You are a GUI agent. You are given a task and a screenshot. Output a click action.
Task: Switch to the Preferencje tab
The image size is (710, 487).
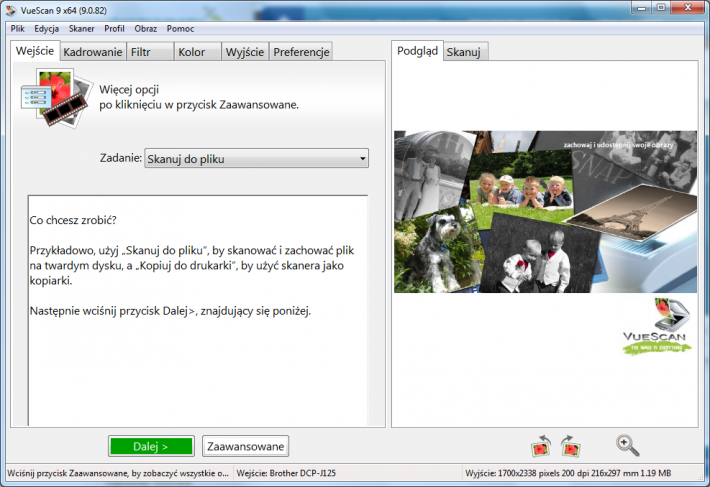coord(301,52)
